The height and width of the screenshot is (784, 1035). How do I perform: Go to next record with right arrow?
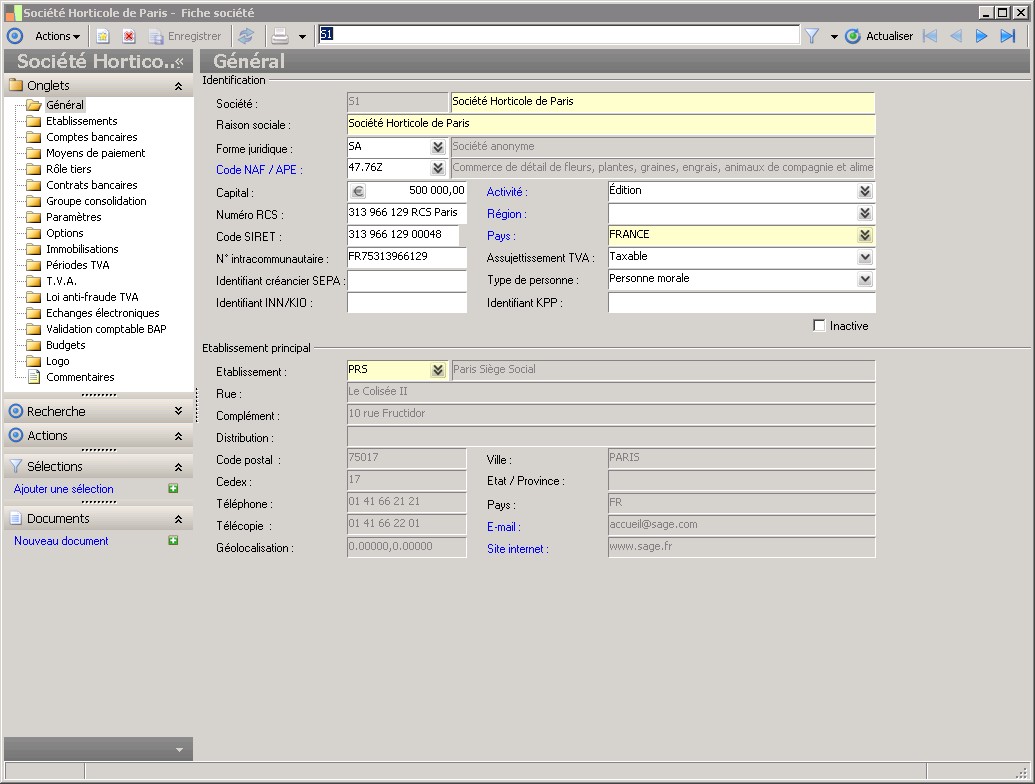tap(982, 36)
